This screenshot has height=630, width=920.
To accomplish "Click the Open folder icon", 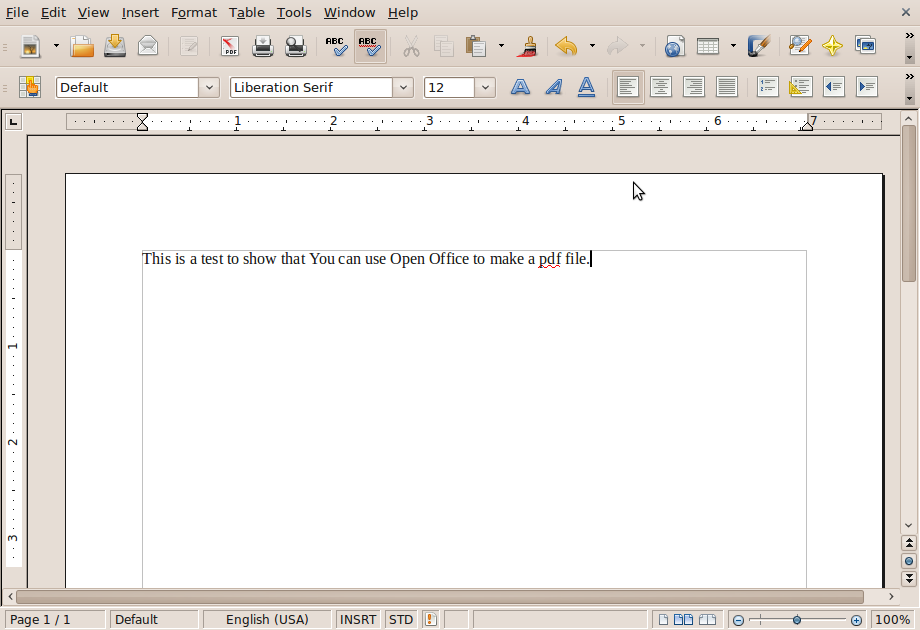I will click(x=82, y=46).
